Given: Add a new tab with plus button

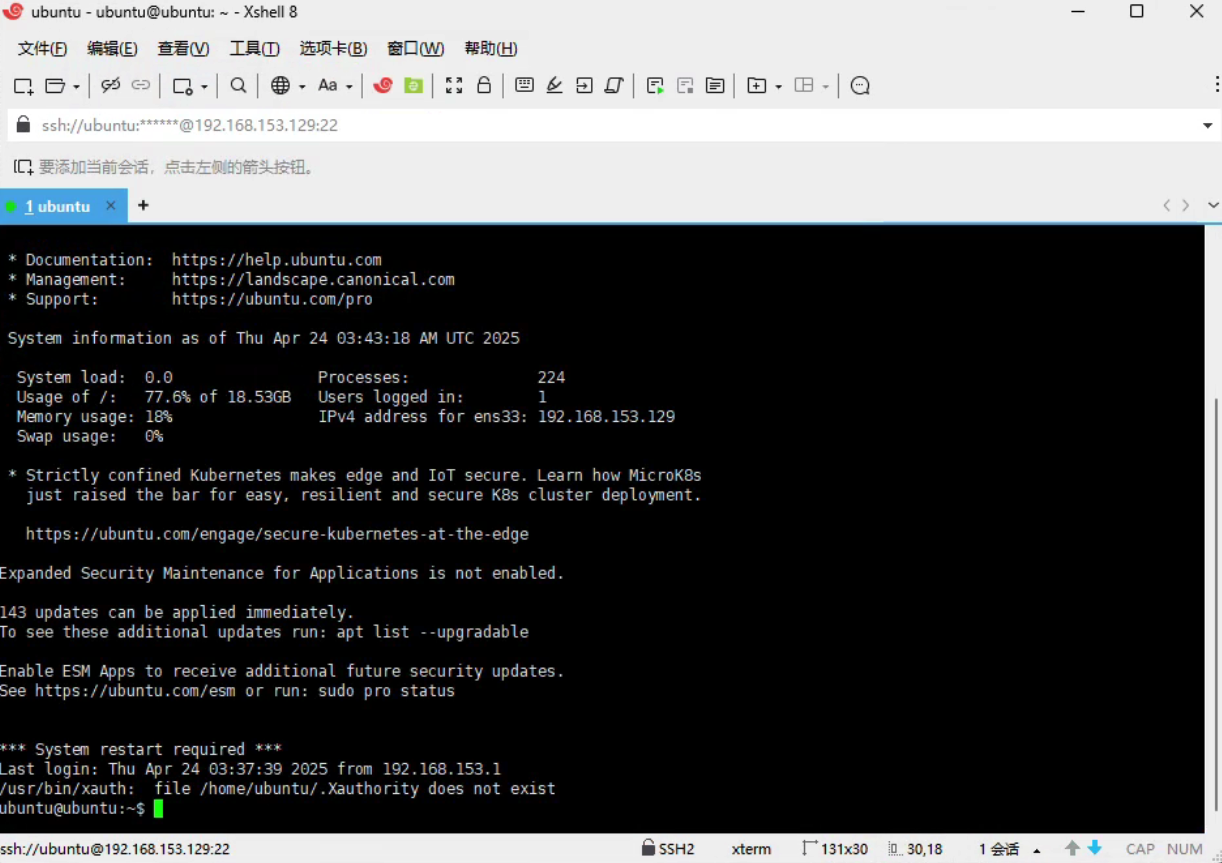Looking at the screenshot, I should pos(143,205).
